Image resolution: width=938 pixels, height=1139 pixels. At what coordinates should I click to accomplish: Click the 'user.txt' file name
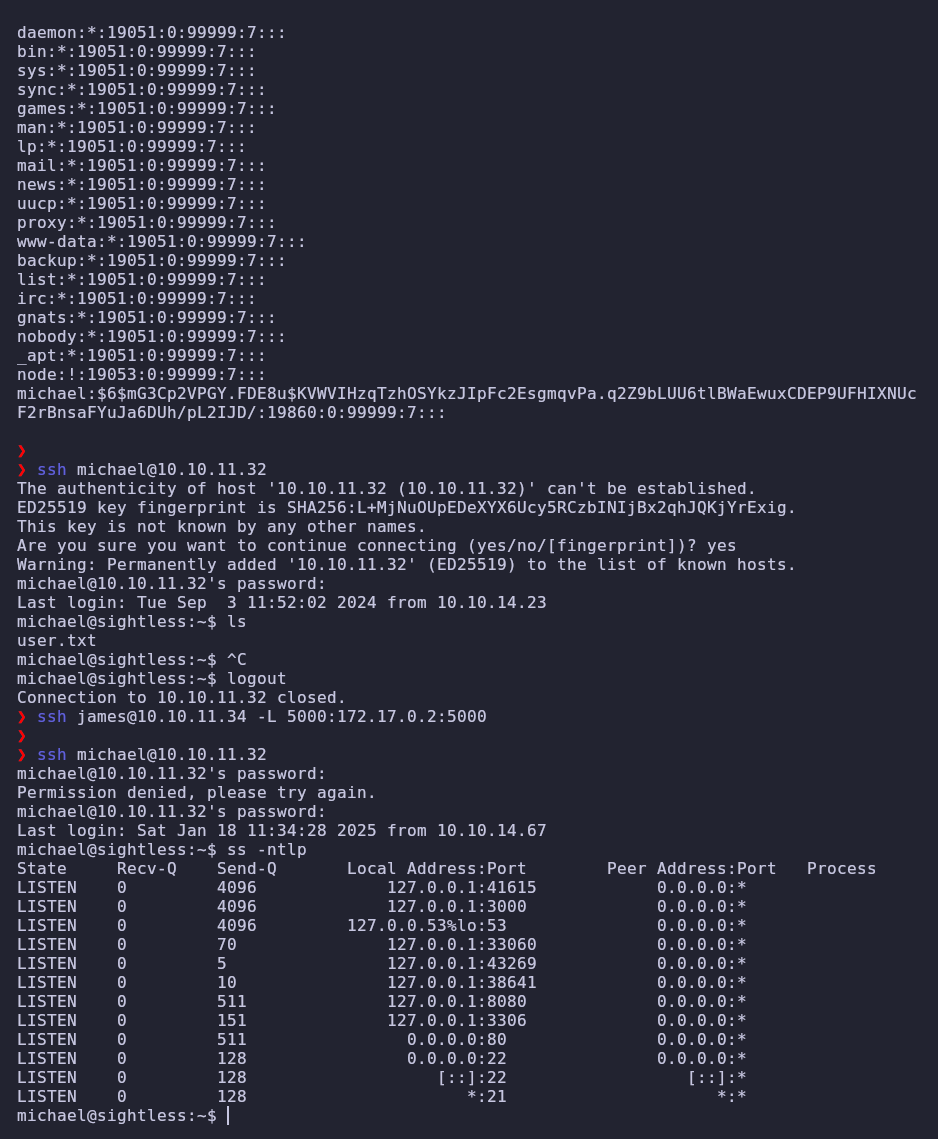57,641
